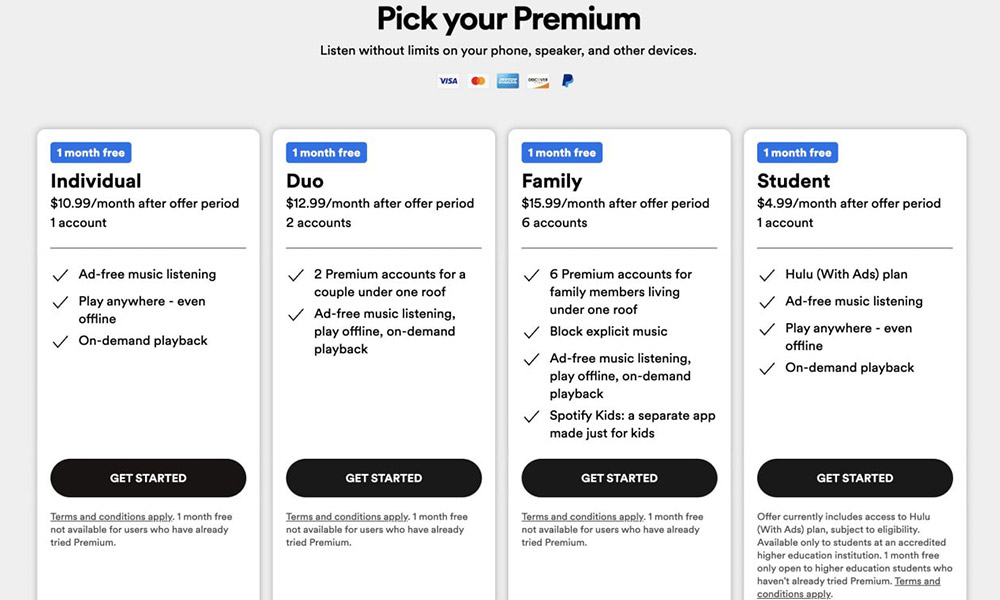The width and height of the screenshot is (1000, 600).
Task: Get started with the Family plan
Action: click(619, 478)
